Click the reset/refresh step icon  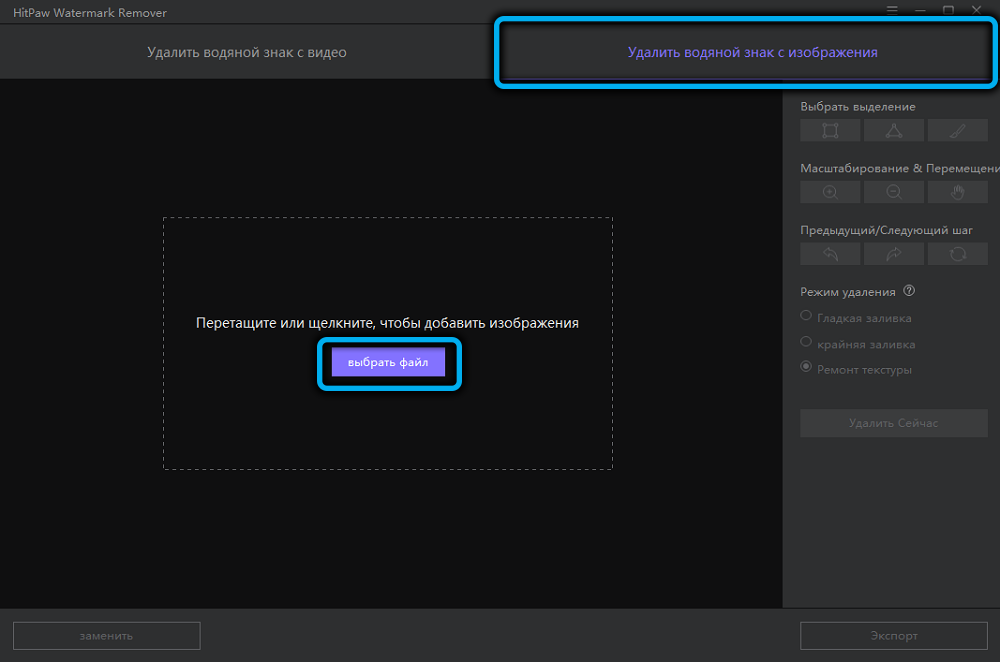pyautogui.click(x=957, y=253)
